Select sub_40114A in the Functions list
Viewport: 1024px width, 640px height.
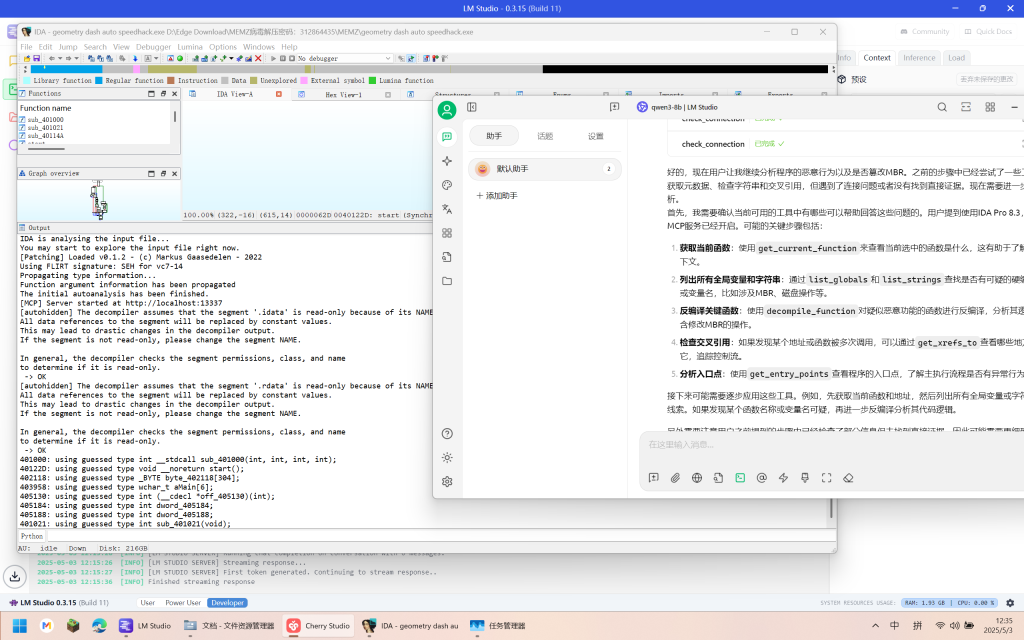(46, 136)
